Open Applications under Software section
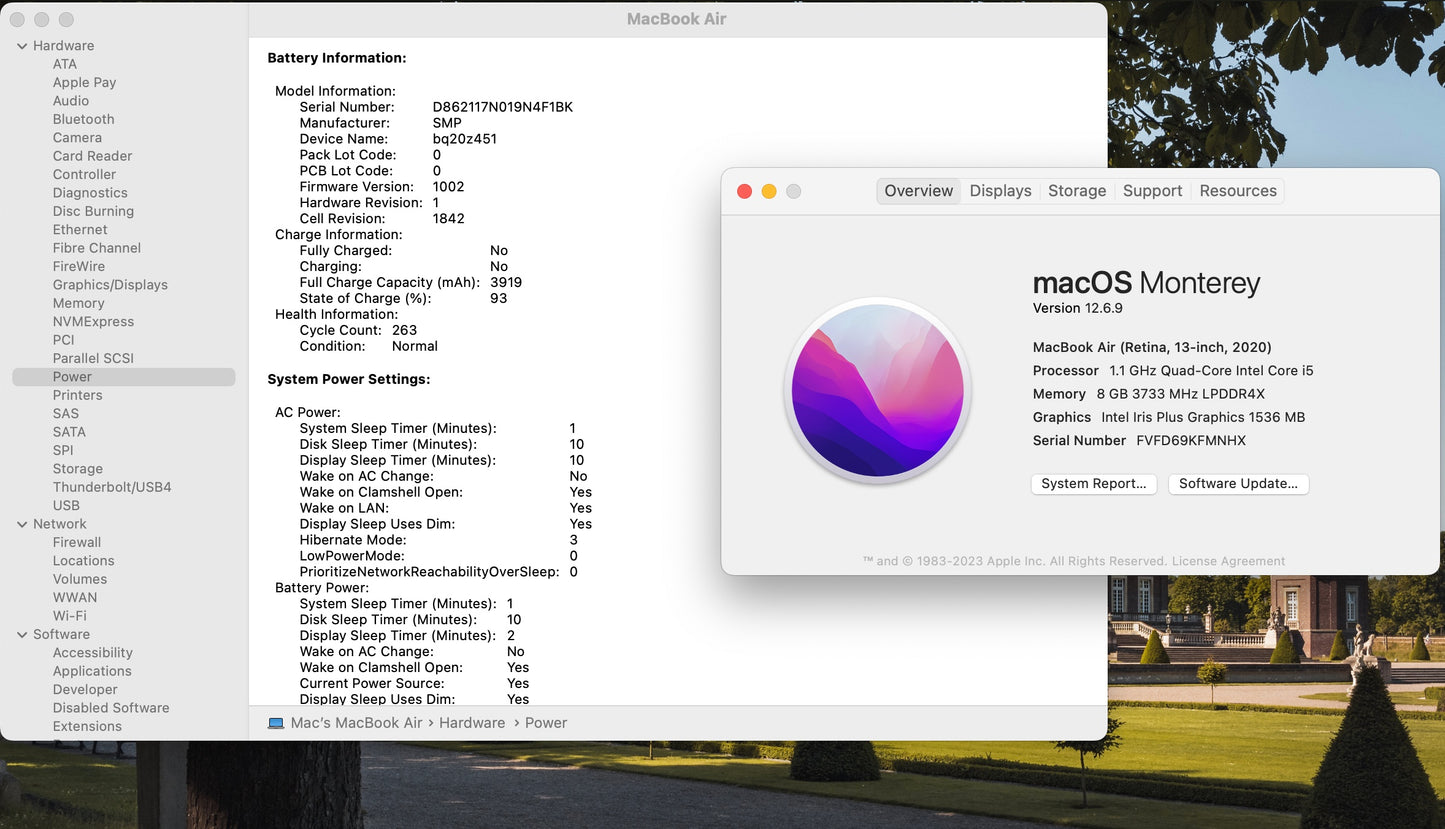 [x=92, y=671]
